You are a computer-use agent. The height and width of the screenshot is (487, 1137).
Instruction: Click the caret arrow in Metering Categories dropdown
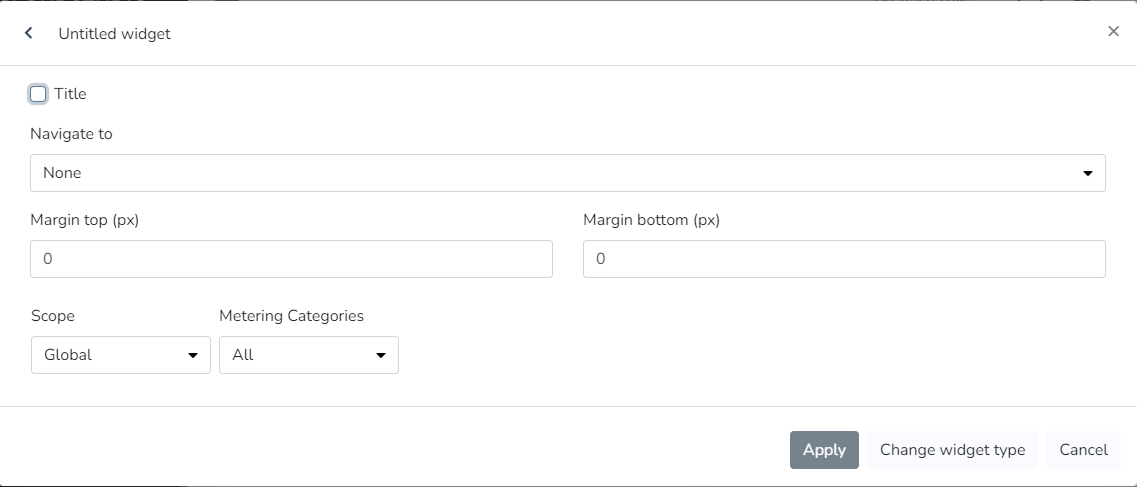tap(381, 355)
